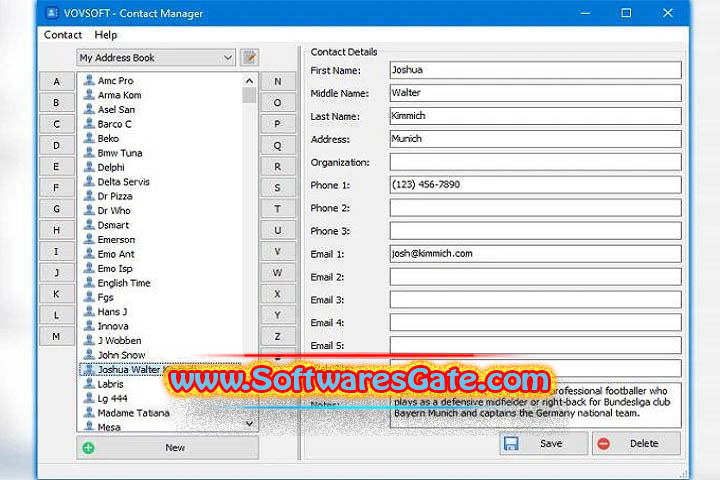Click the Phone 1 field

(535, 185)
